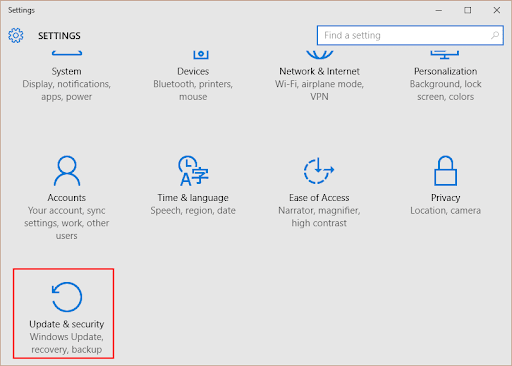Click the Time & language label
The width and height of the screenshot is (512, 366).
point(193,198)
